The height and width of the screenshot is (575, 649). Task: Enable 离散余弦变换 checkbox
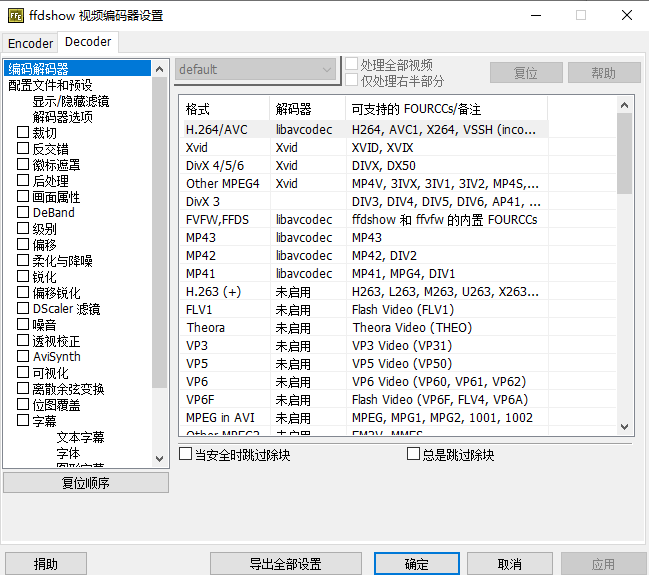point(23,388)
